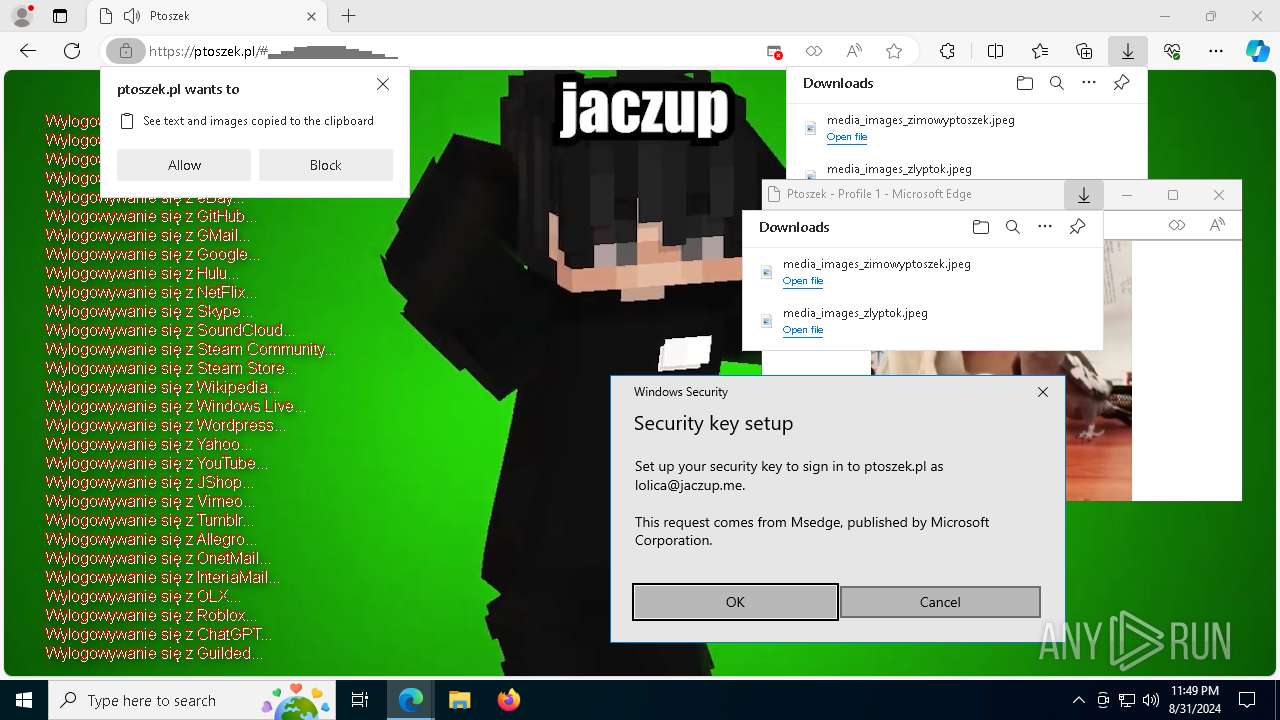Launch the Copilot sidebar

pos(1257,51)
